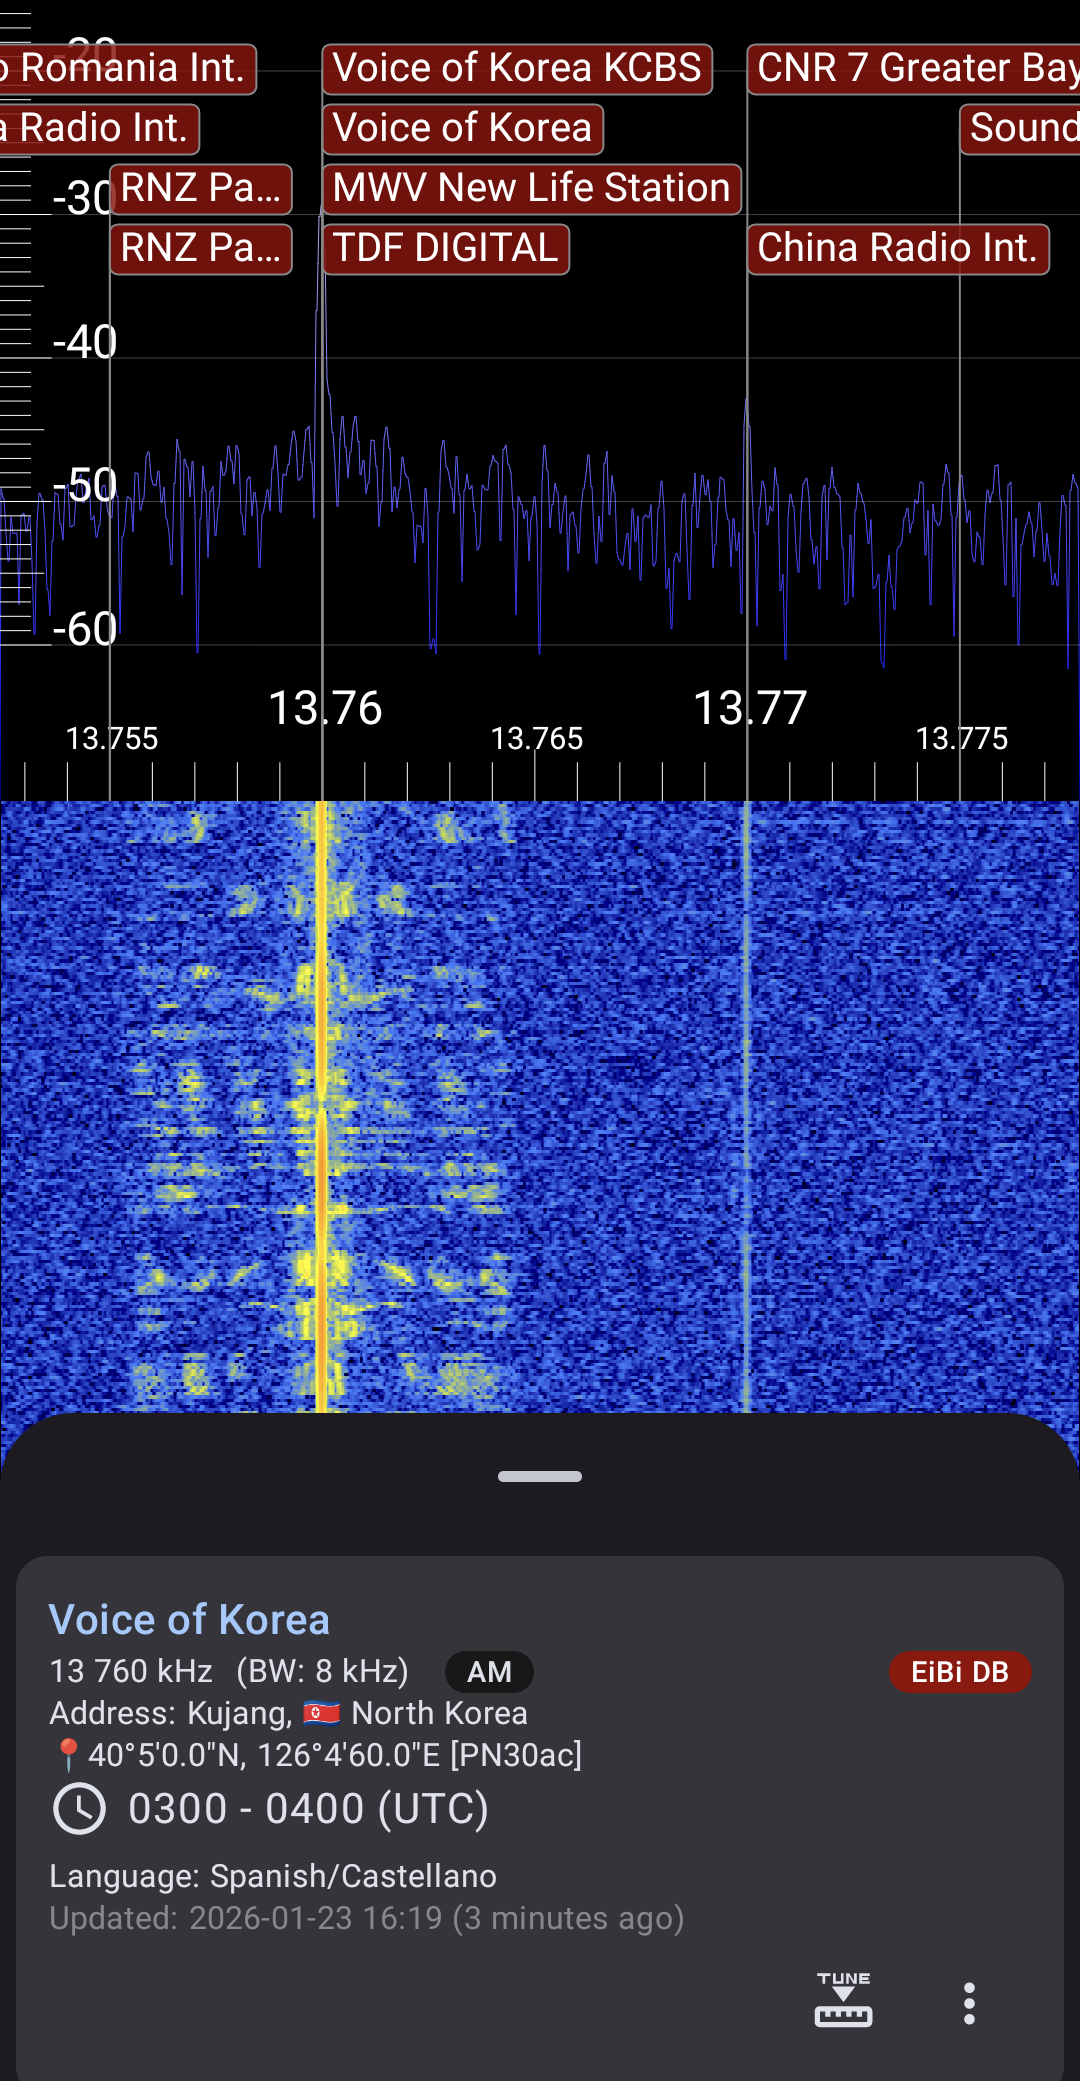Viewport: 1080px width, 2081px height.
Task: Select the MWV New Life Station label
Action: (x=531, y=189)
